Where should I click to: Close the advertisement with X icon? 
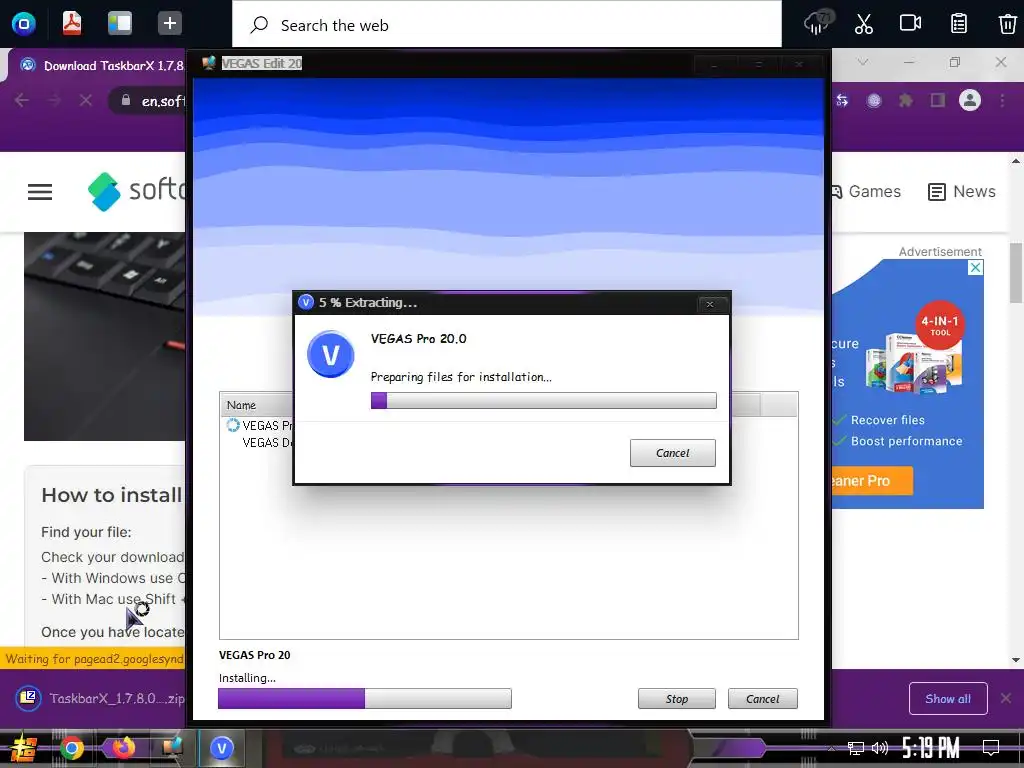click(x=975, y=267)
